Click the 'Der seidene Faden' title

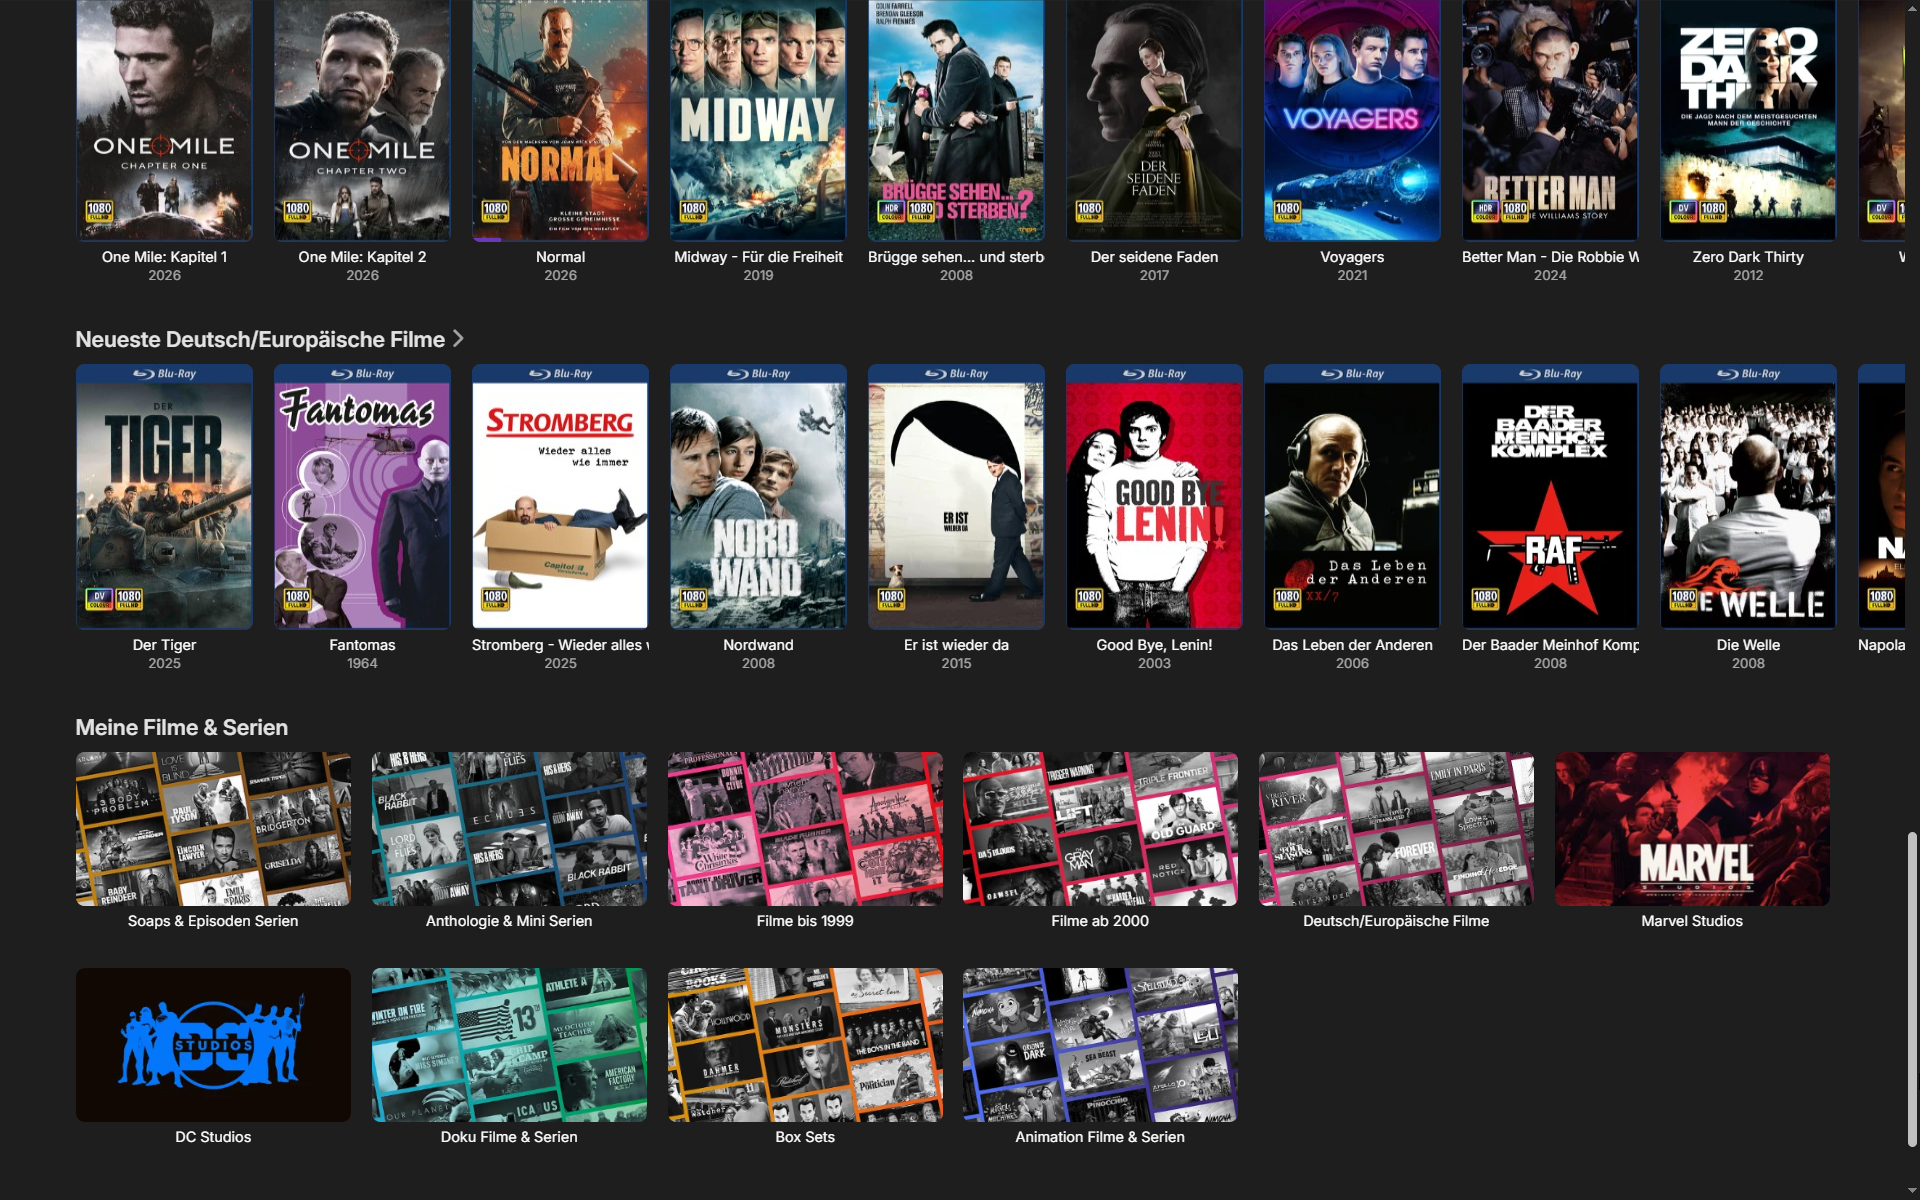(1154, 257)
